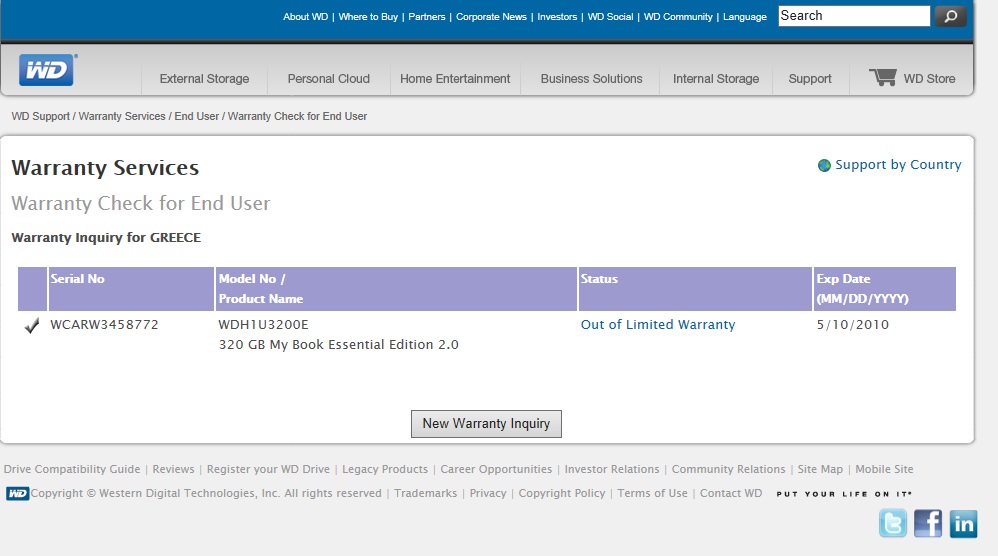Click the expiry date 5/10/2010
The image size is (998, 556).
tap(853, 325)
